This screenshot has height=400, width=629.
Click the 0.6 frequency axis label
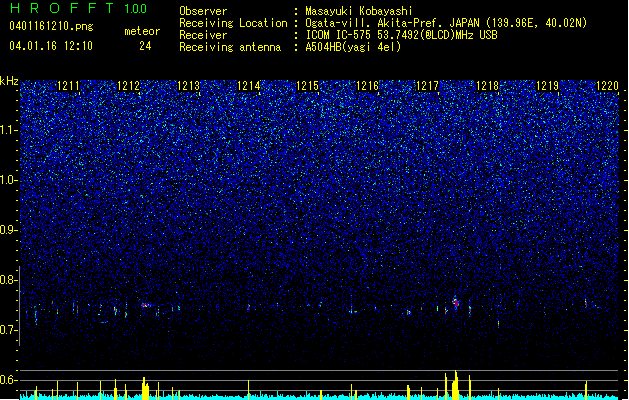pyautogui.click(x=9, y=380)
